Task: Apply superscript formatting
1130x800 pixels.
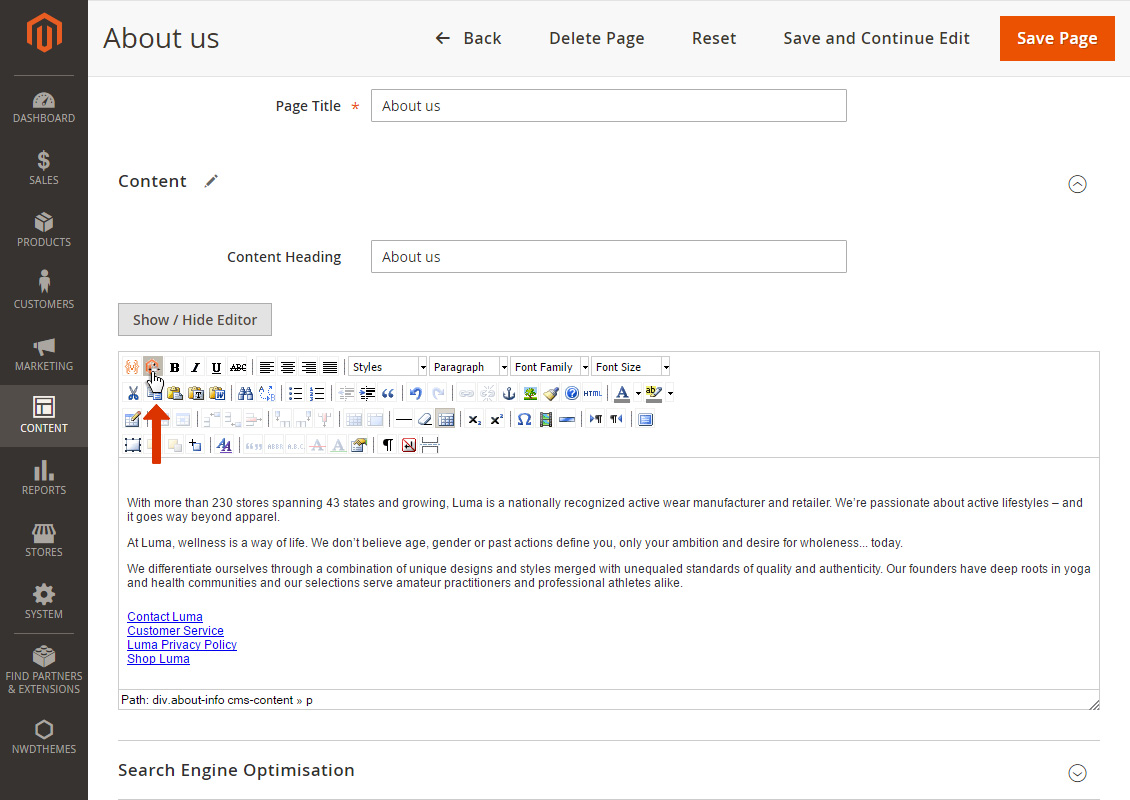Action: (x=496, y=419)
